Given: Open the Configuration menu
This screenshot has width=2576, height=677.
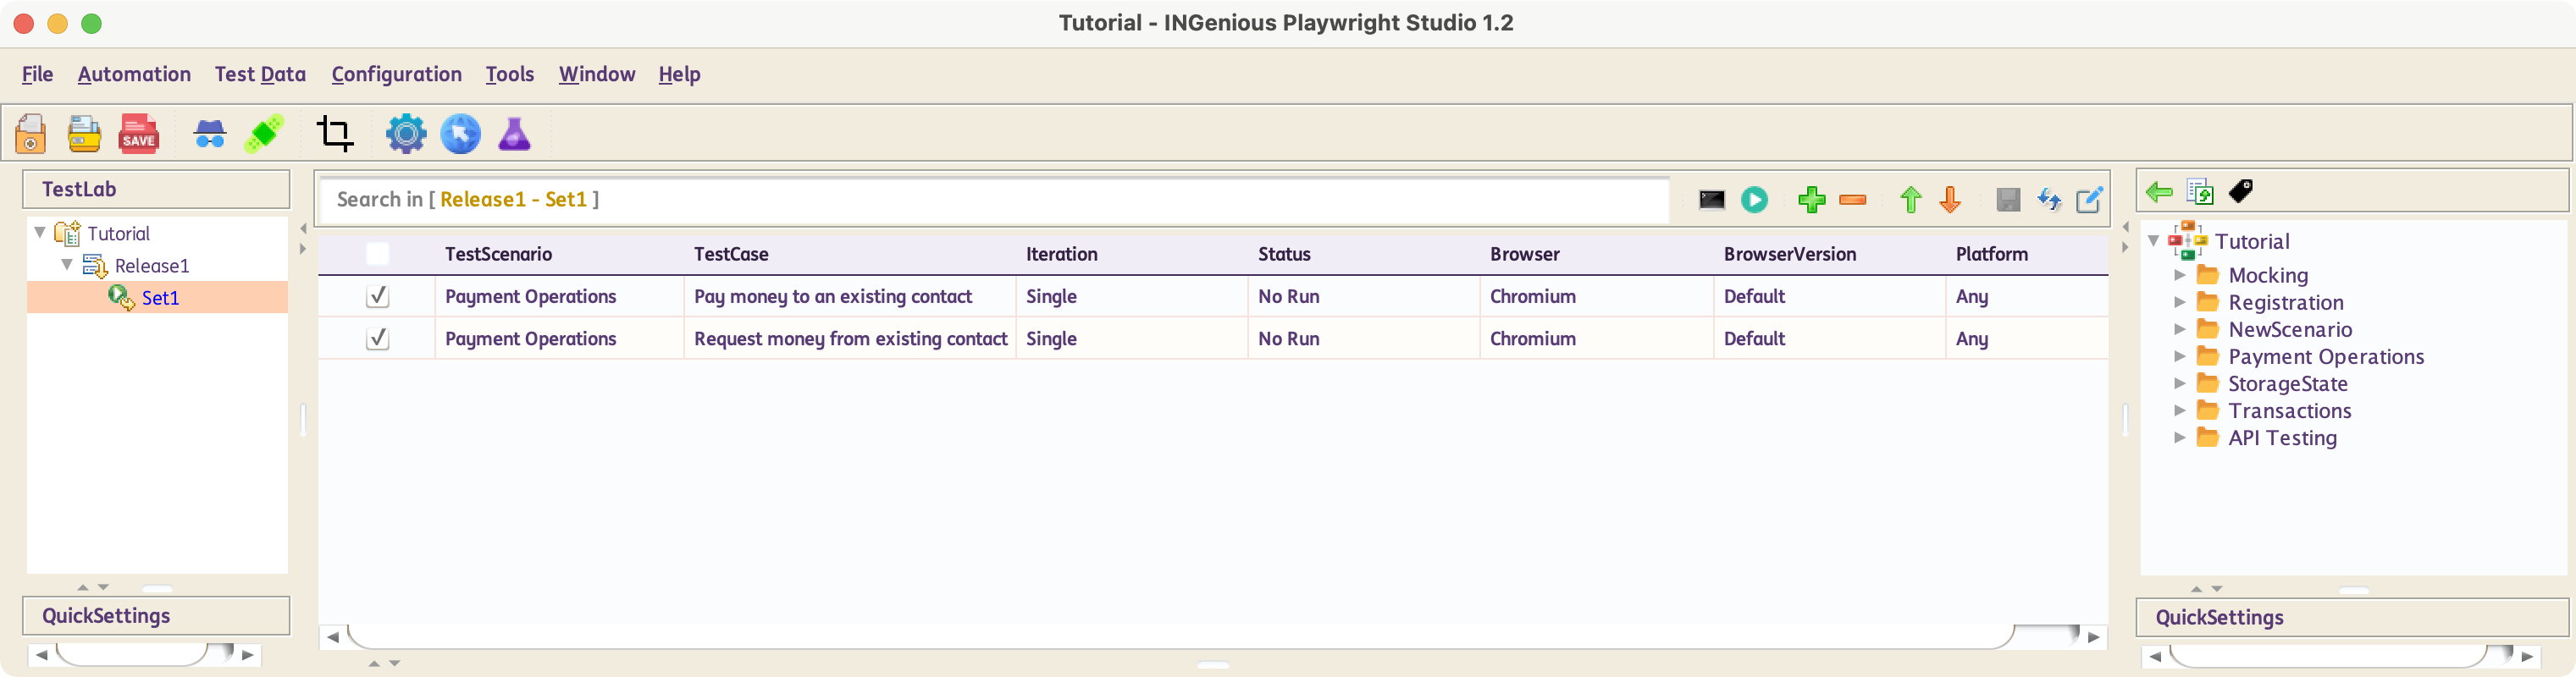Looking at the screenshot, I should click(x=396, y=74).
